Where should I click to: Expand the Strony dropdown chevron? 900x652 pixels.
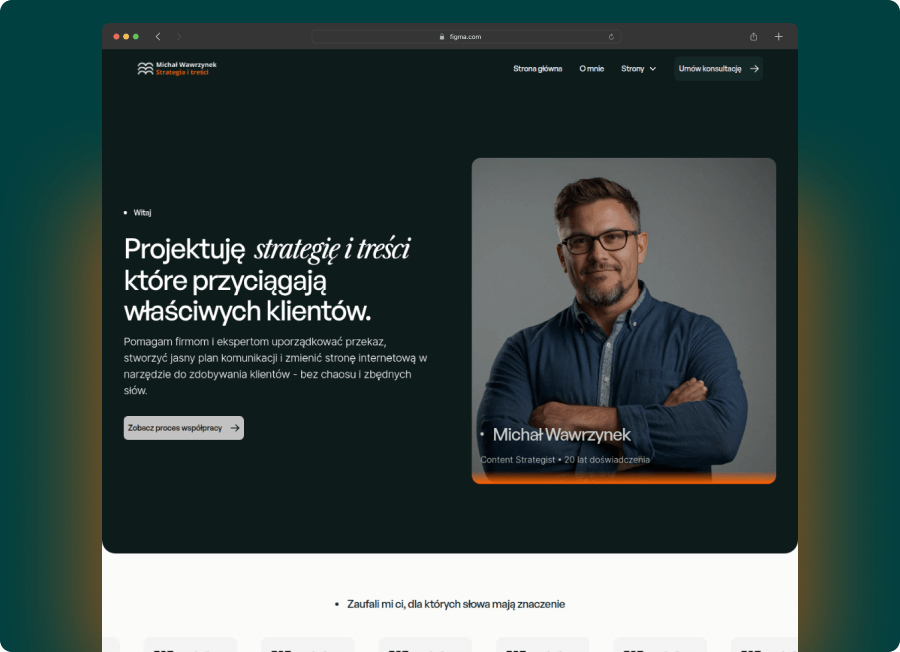(x=653, y=69)
